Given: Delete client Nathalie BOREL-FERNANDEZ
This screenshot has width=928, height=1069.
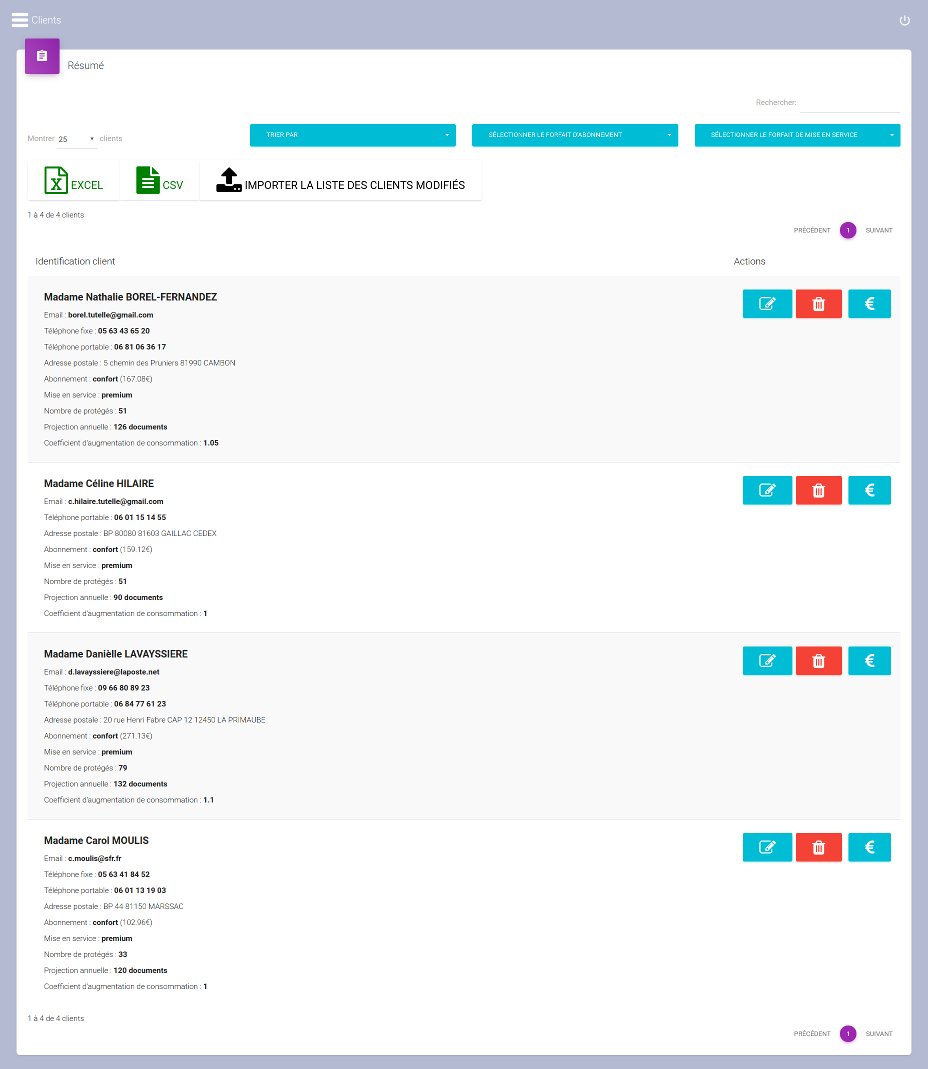Looking at the screenshot, I should pos(818,303).
